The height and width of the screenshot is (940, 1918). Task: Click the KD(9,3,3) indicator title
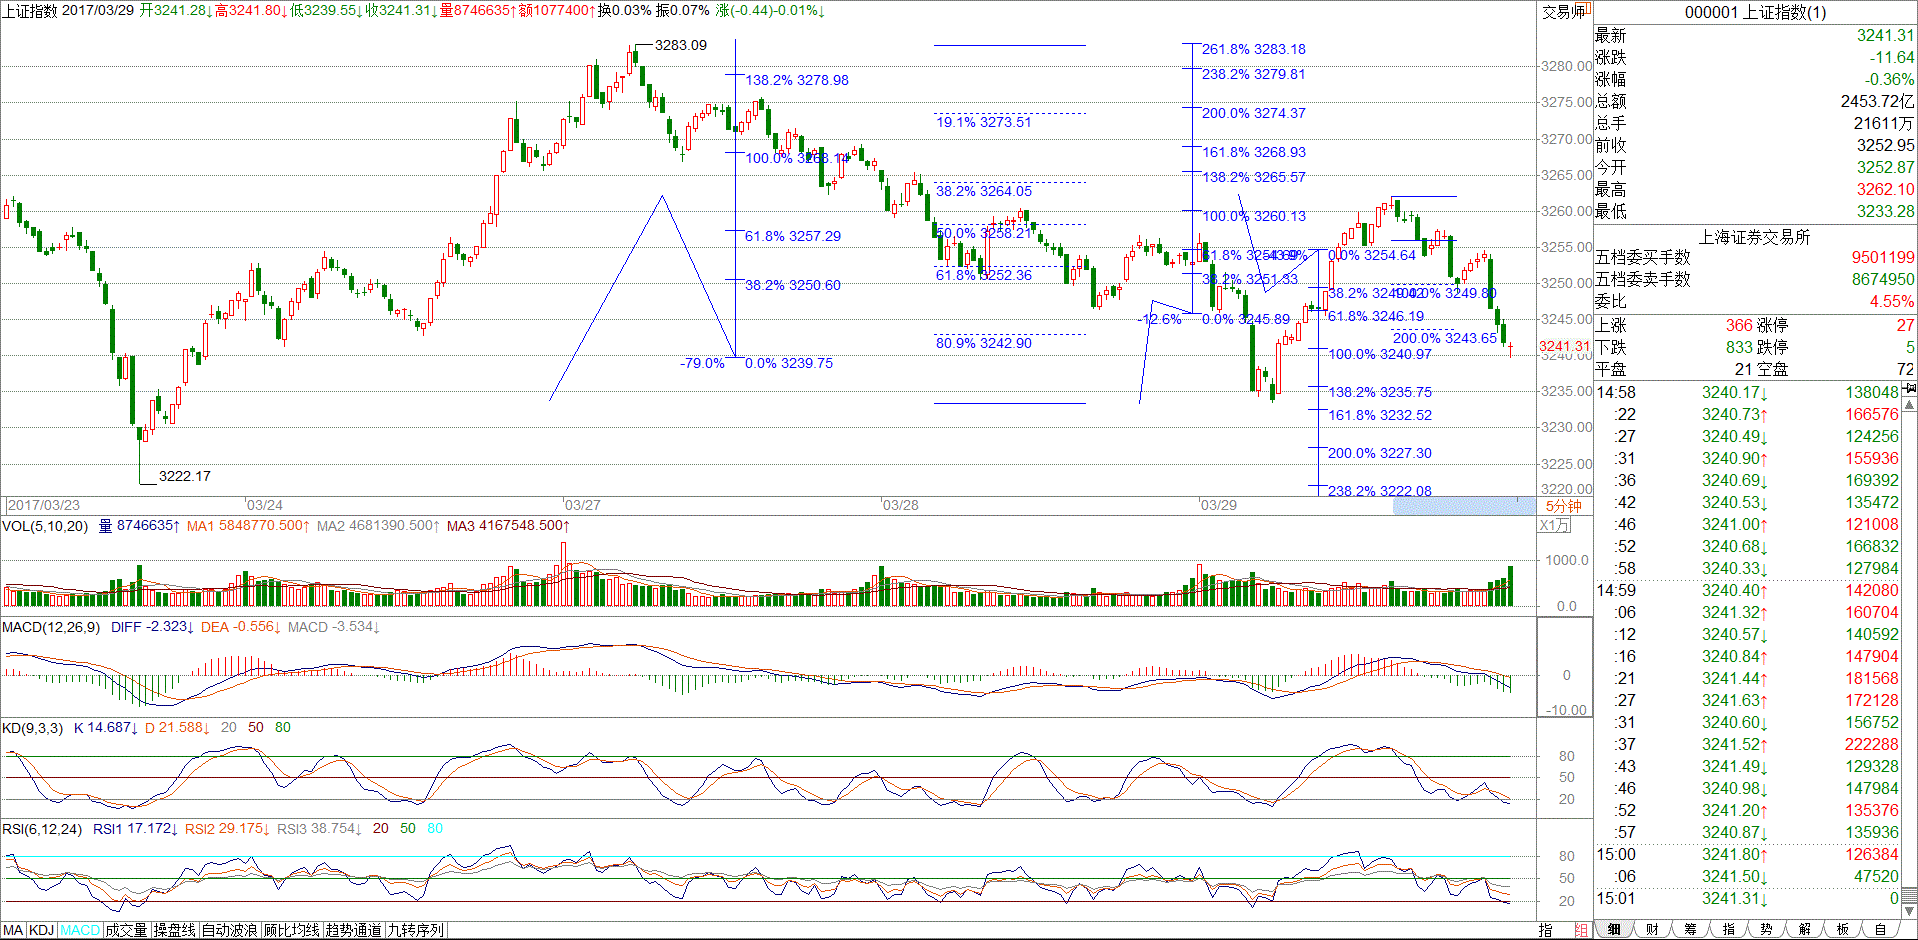point(32,728)
